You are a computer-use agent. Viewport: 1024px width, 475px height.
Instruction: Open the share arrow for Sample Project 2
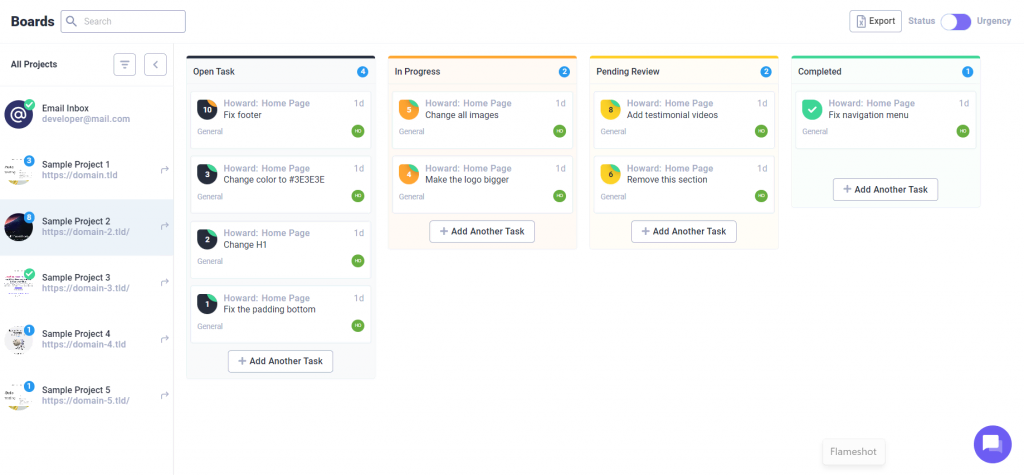(165, 226)
